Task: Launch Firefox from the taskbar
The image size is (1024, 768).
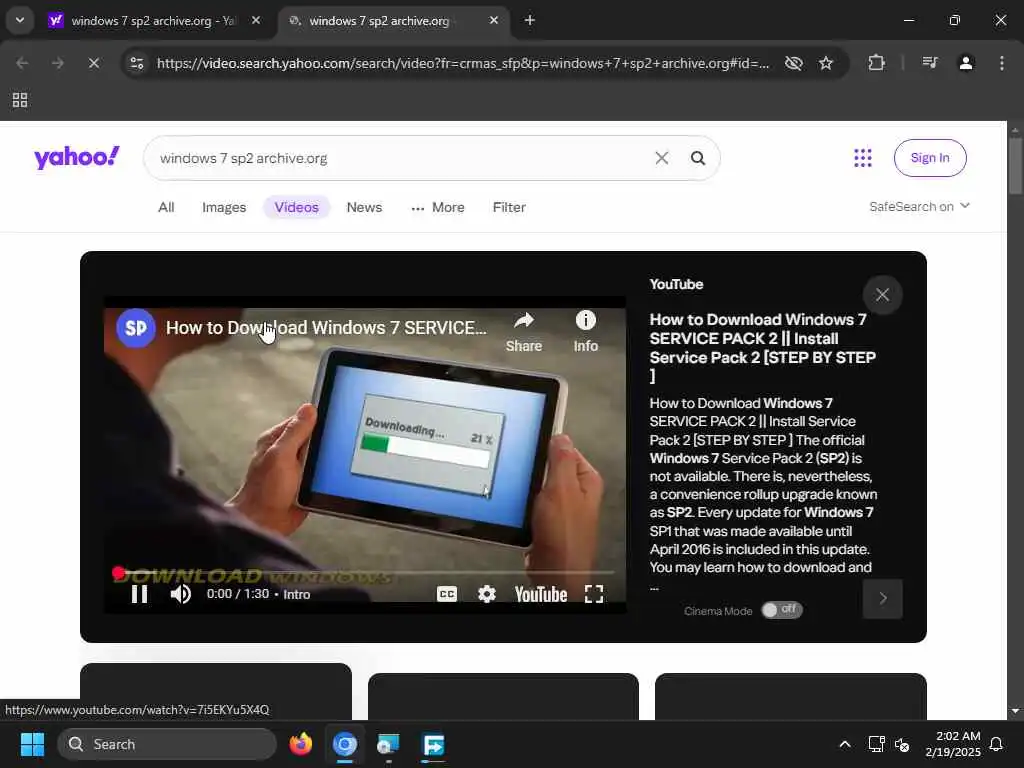Action: (301, 744)
